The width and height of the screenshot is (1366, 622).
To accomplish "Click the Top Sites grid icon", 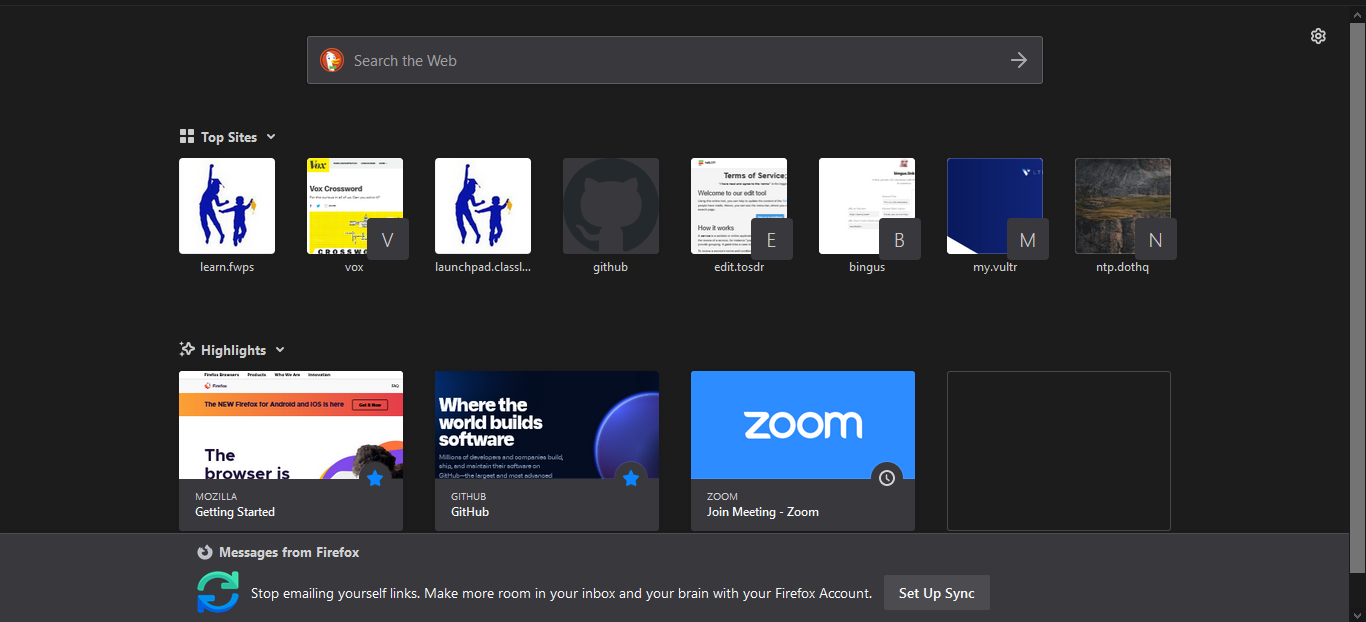I will 187,136.
